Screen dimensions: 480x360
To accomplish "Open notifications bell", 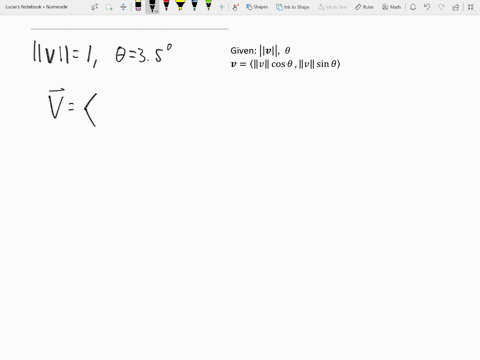I will 413,7.
